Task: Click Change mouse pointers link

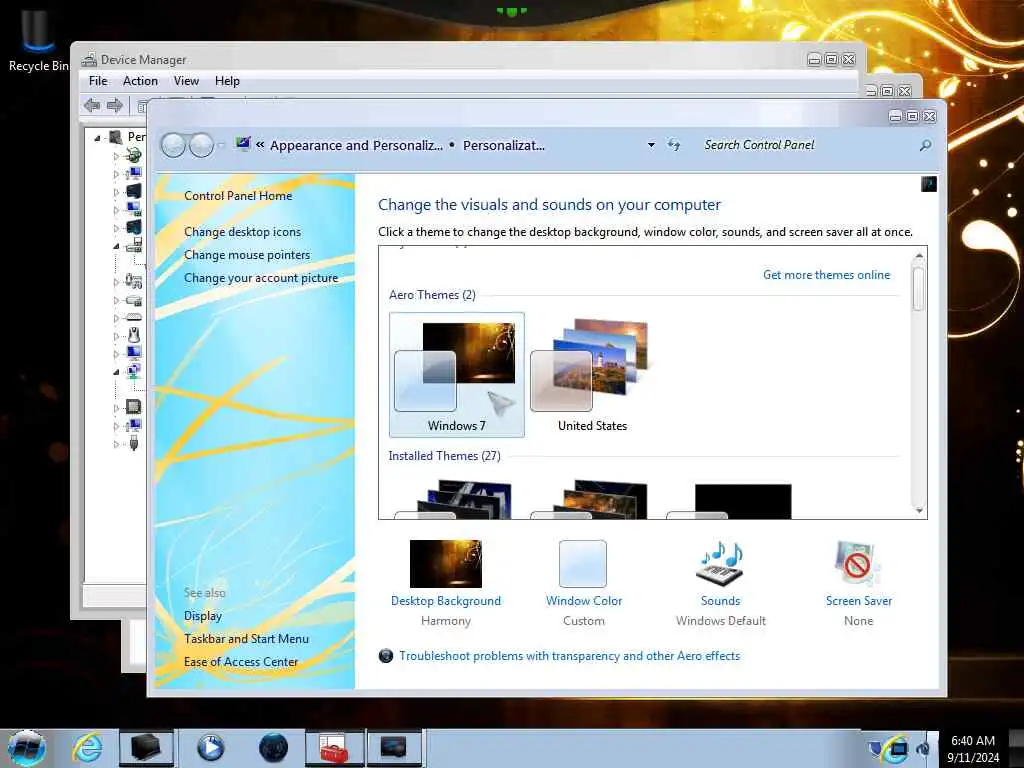Action: click(247, 255)
